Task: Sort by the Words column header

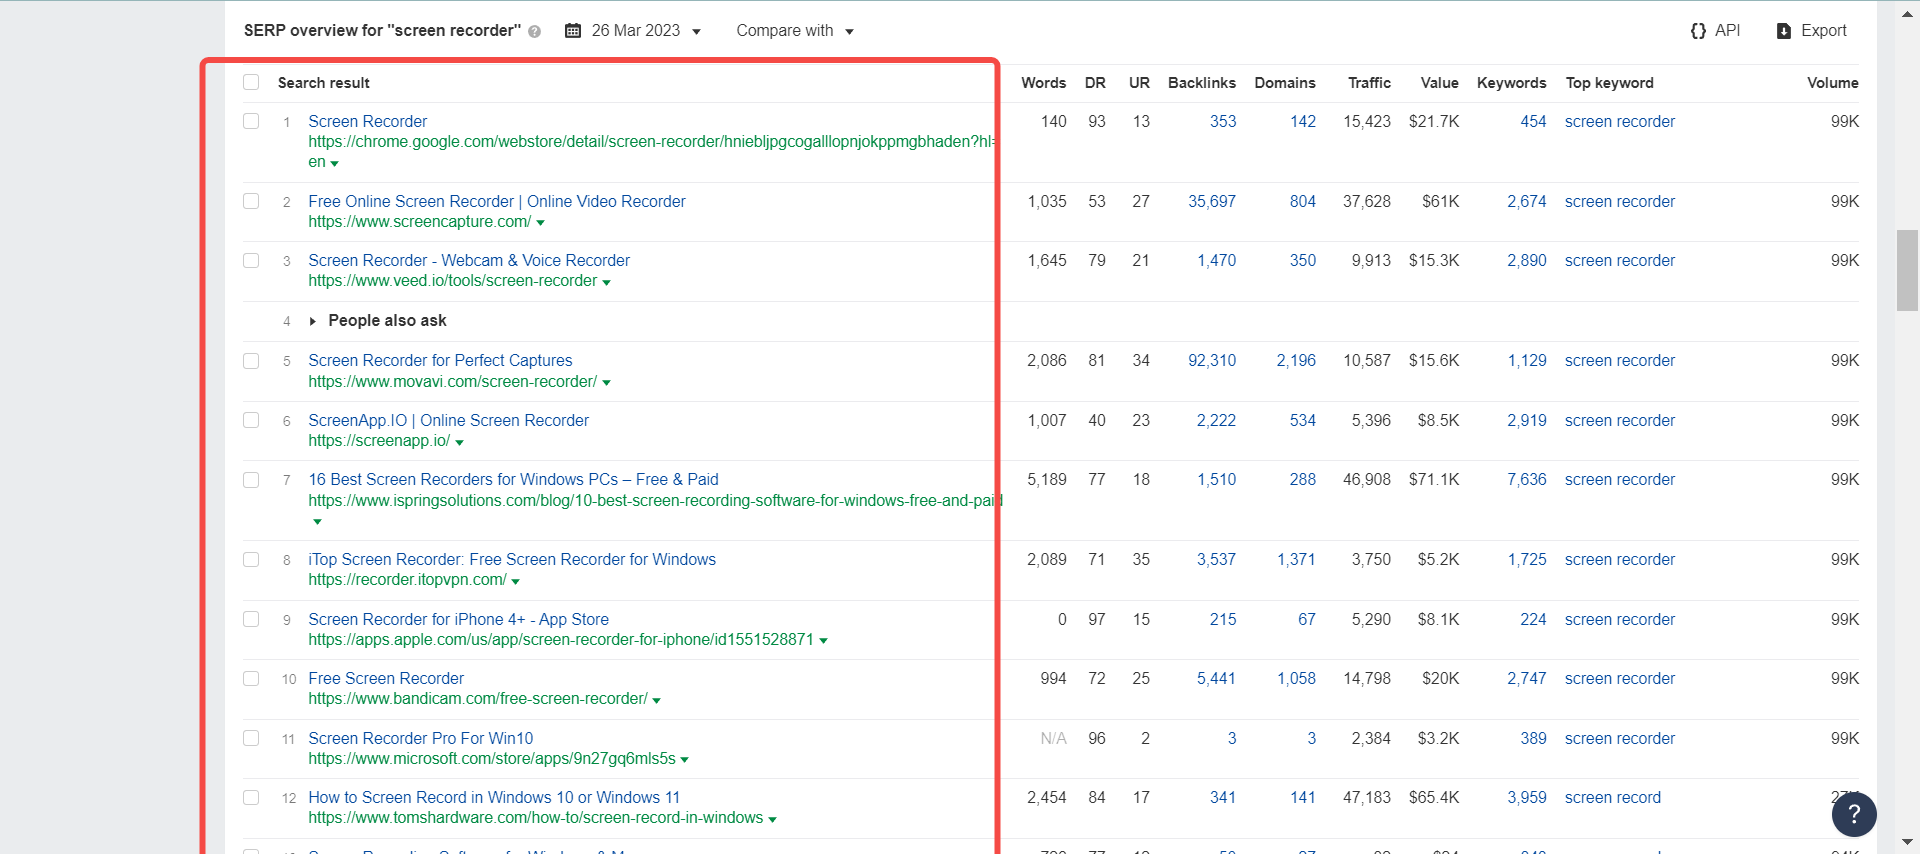Action: (x=1043, y=83)
